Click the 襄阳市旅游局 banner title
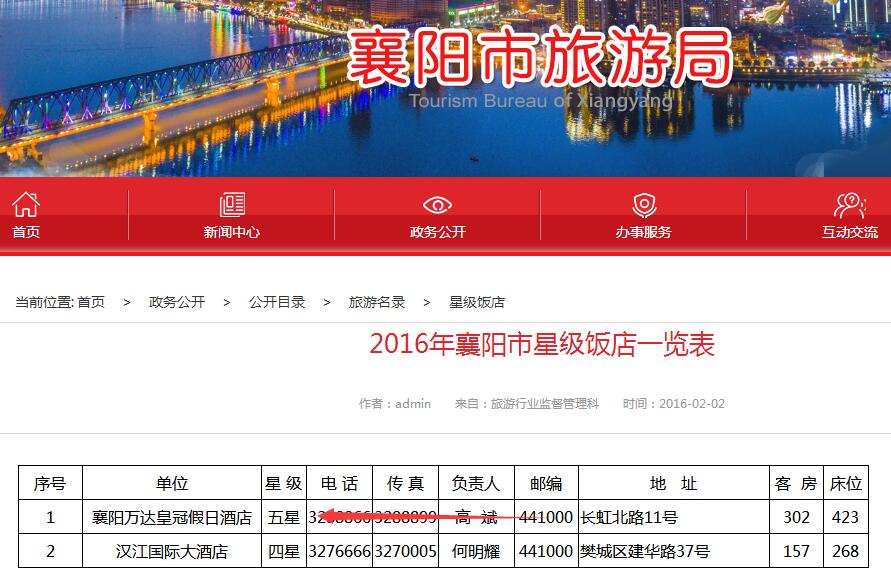Screen dimensions: 891x568 (x=540, y=57)
